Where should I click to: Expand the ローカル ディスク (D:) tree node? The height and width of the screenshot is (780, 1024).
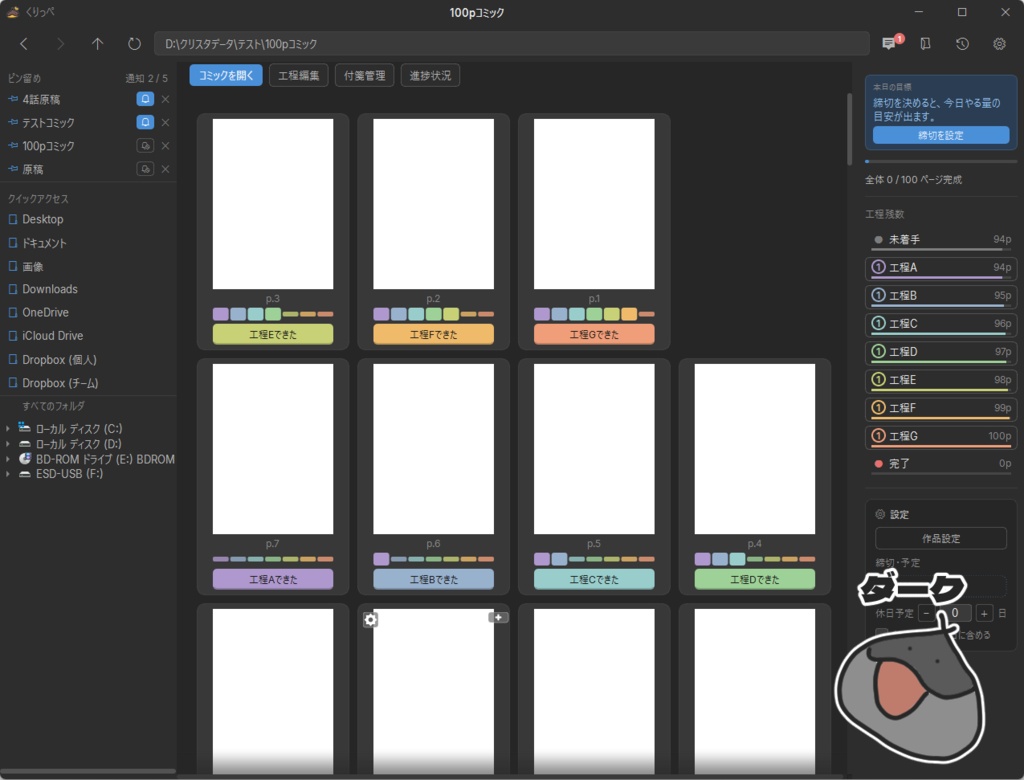(8, 444)
